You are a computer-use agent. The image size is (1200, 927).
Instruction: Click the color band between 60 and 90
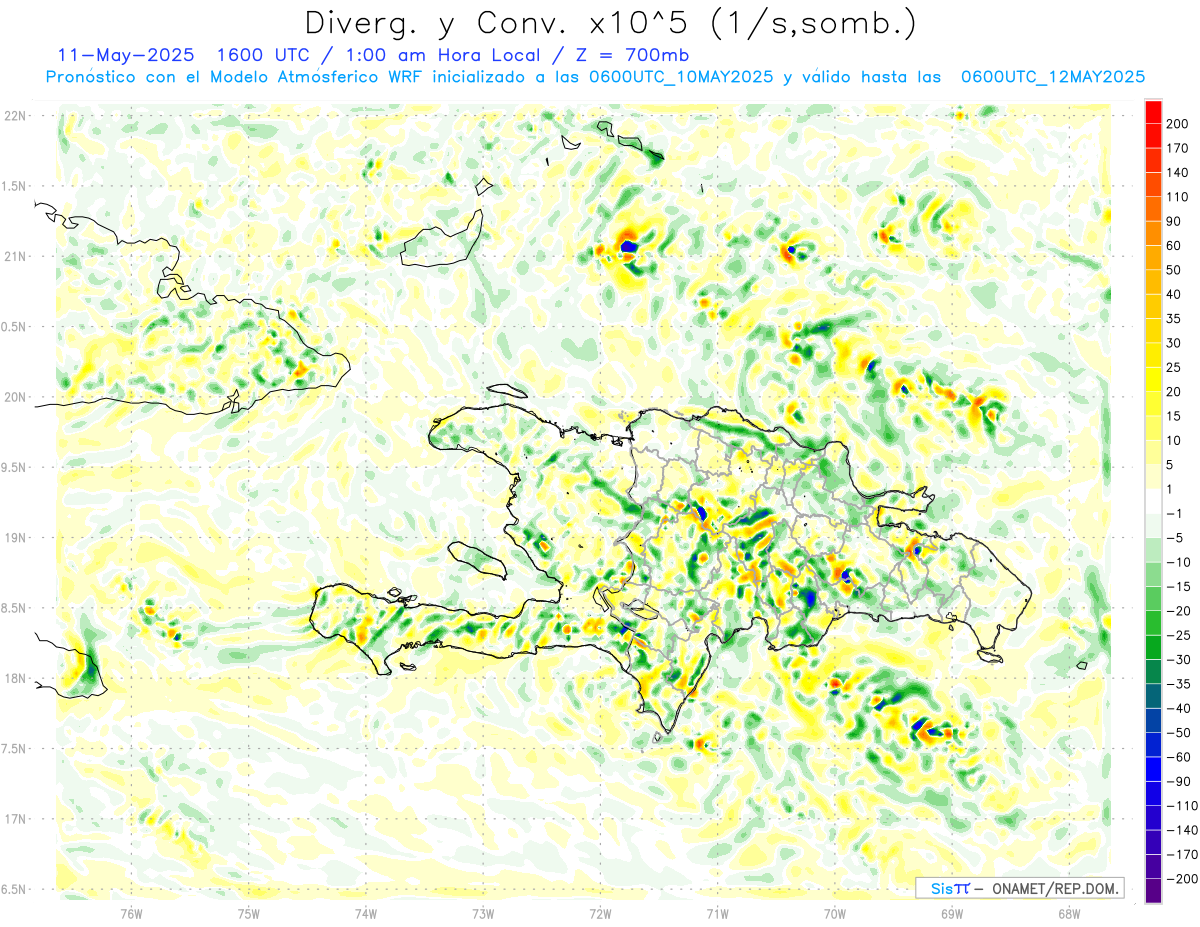coord(1153,233)
